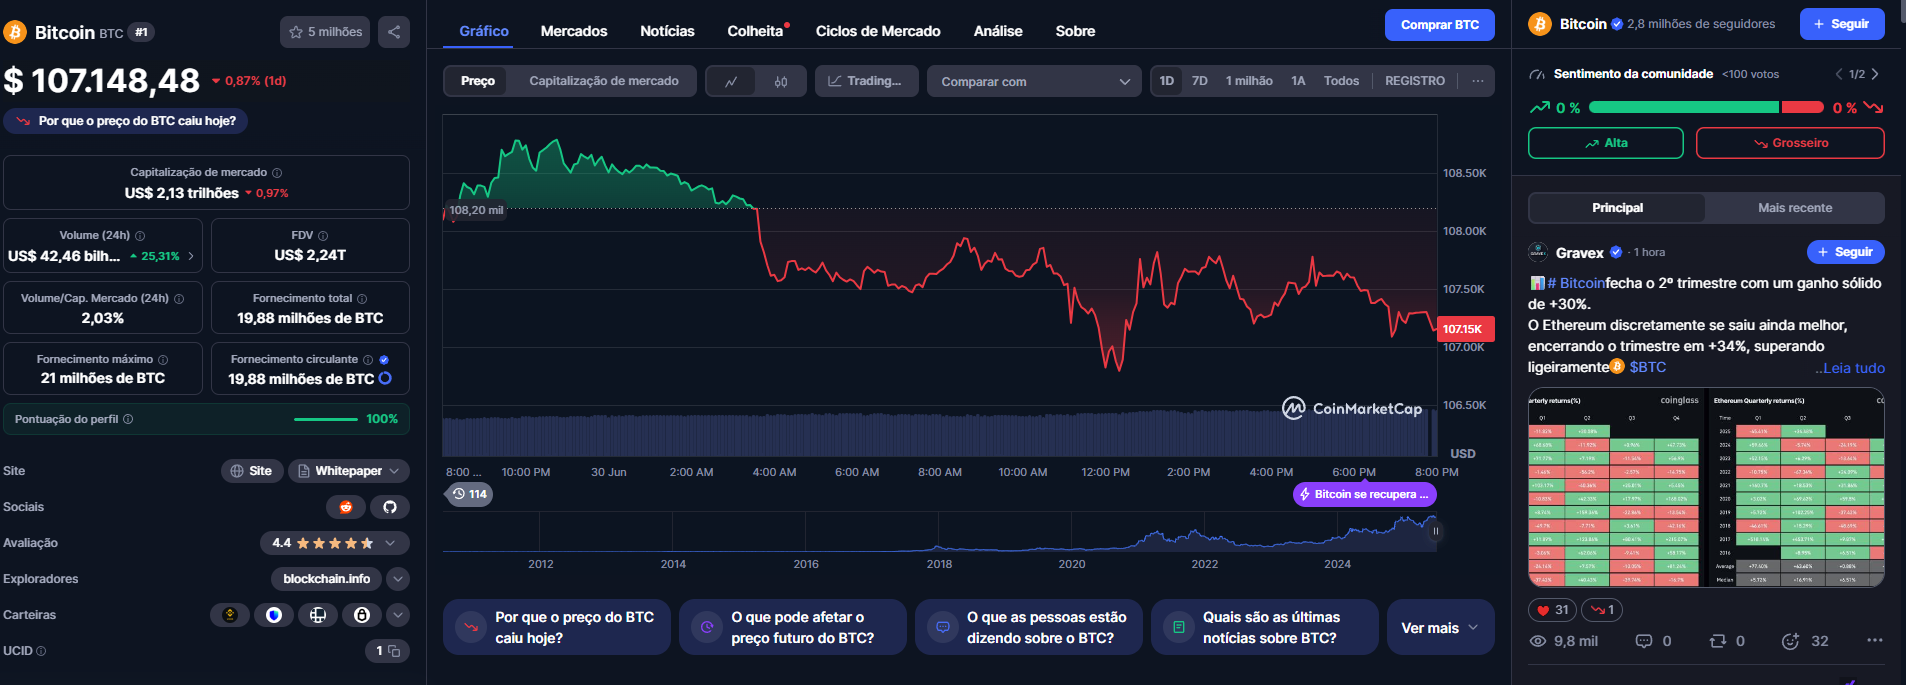Open Trading view button
The image size is (1906, 685).
coord(865,81)
